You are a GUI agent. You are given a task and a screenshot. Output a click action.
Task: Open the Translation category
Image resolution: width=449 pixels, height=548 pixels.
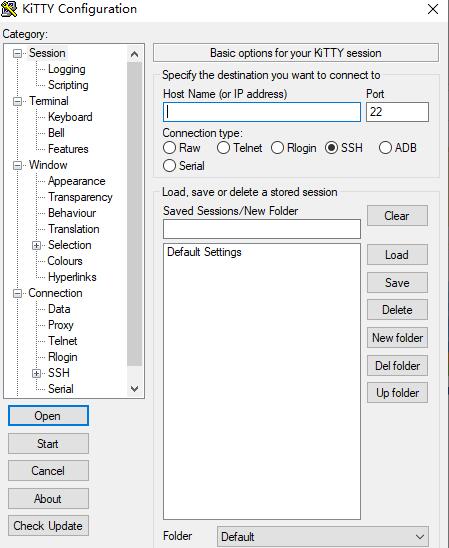click(x=74, y=229)
